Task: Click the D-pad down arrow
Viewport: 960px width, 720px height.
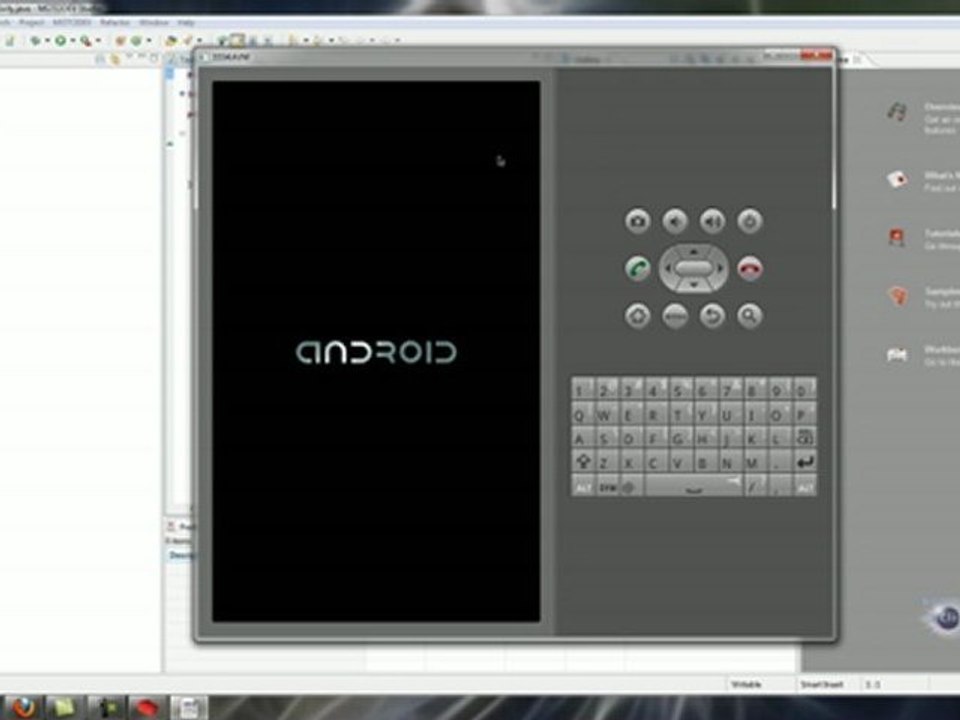Action: [694, 285]
